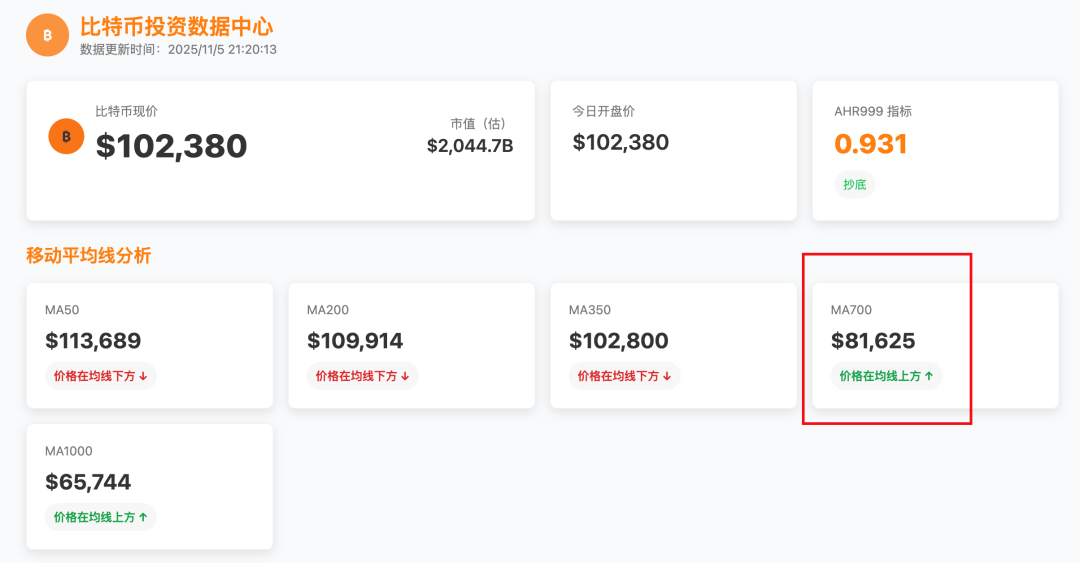Click the green up arrow on MA1000 badge
Image resolution: width=1080 pixels, height=563 pixels.
tap(143, 517)
